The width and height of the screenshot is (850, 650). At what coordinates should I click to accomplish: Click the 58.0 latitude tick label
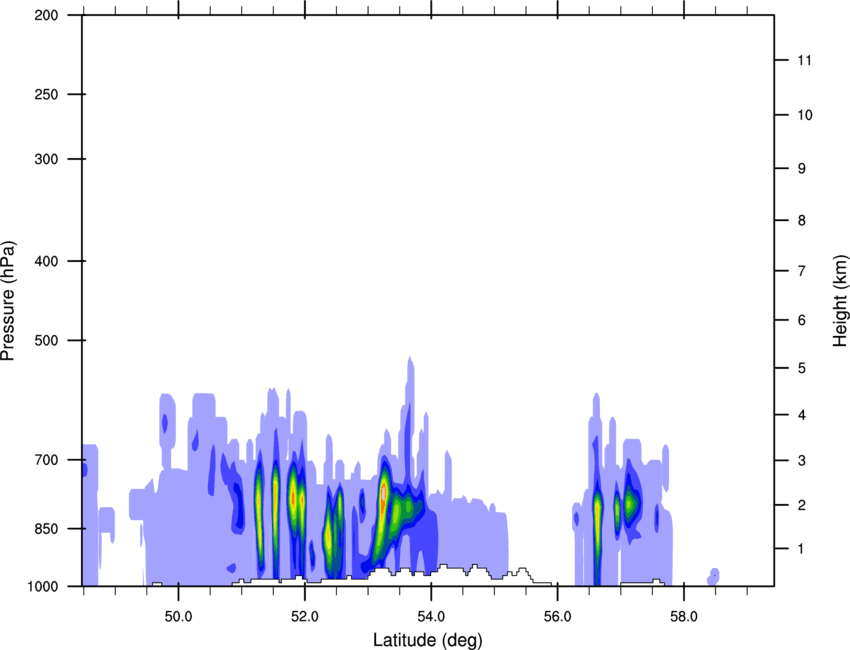pos(684,617)
